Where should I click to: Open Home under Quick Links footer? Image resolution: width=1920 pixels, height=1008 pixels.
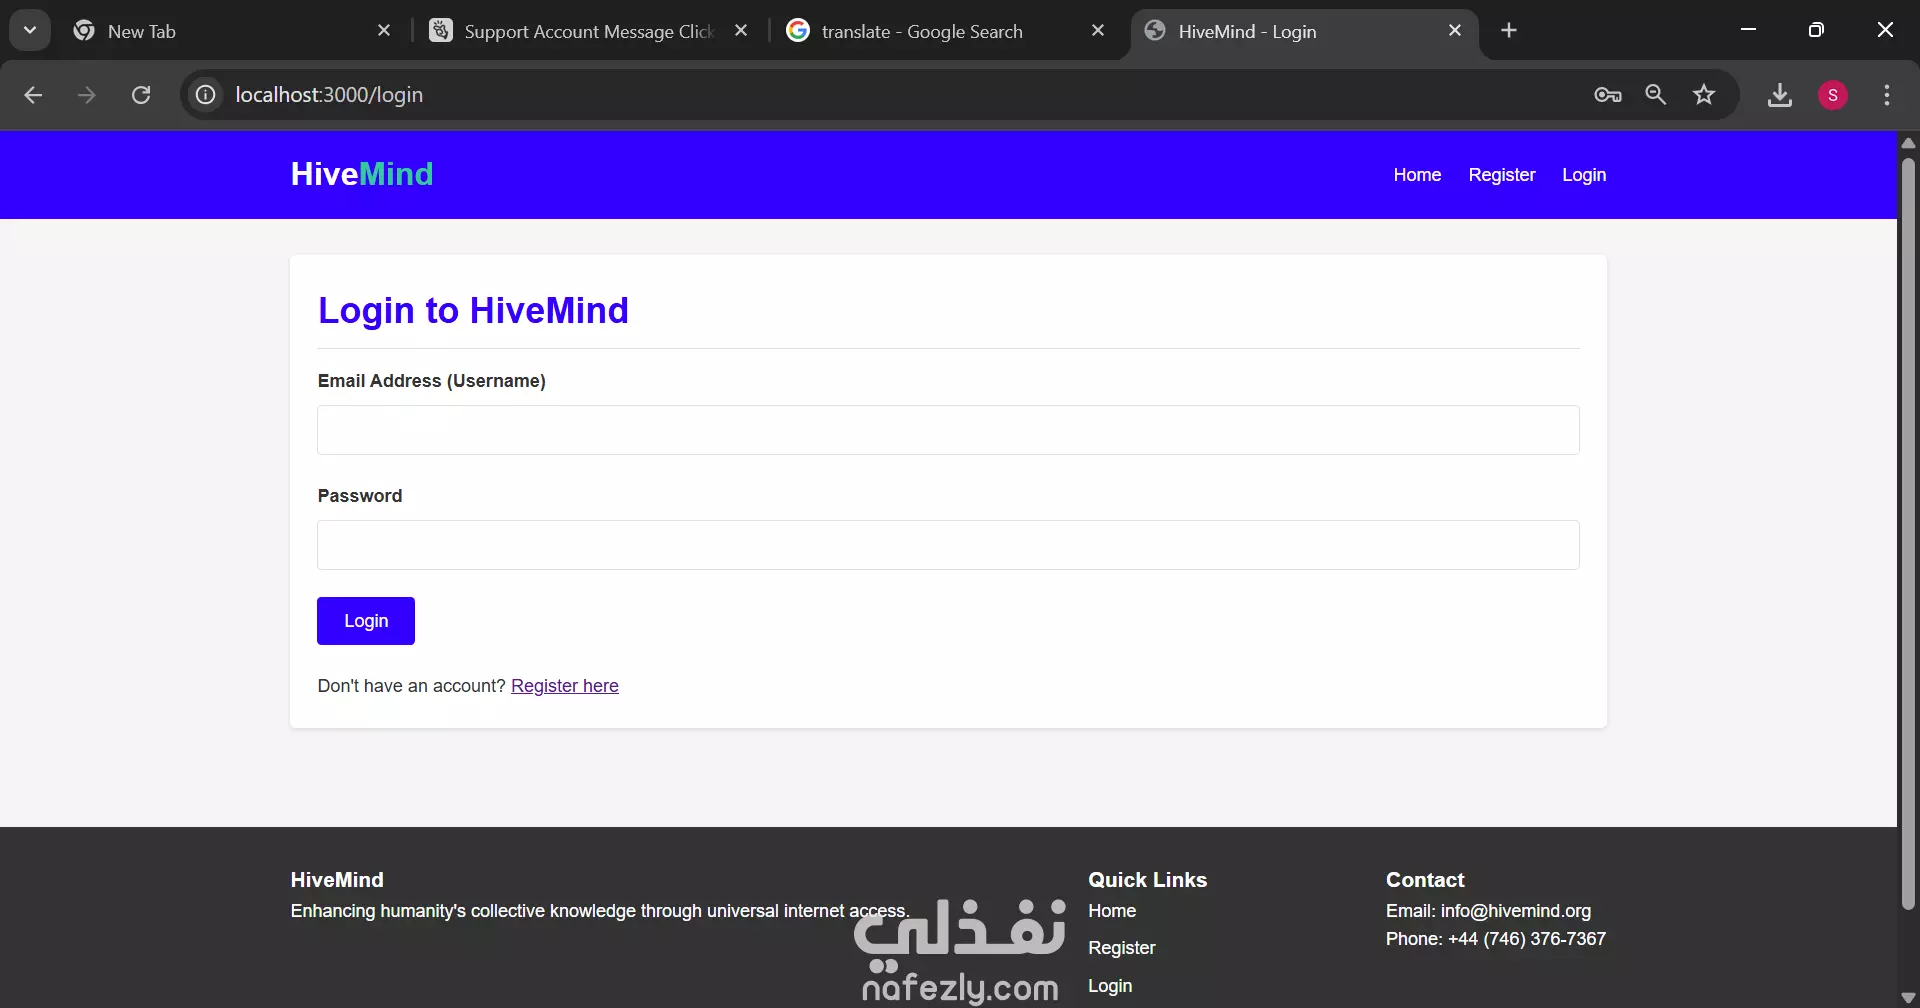tap(1112, 911)
